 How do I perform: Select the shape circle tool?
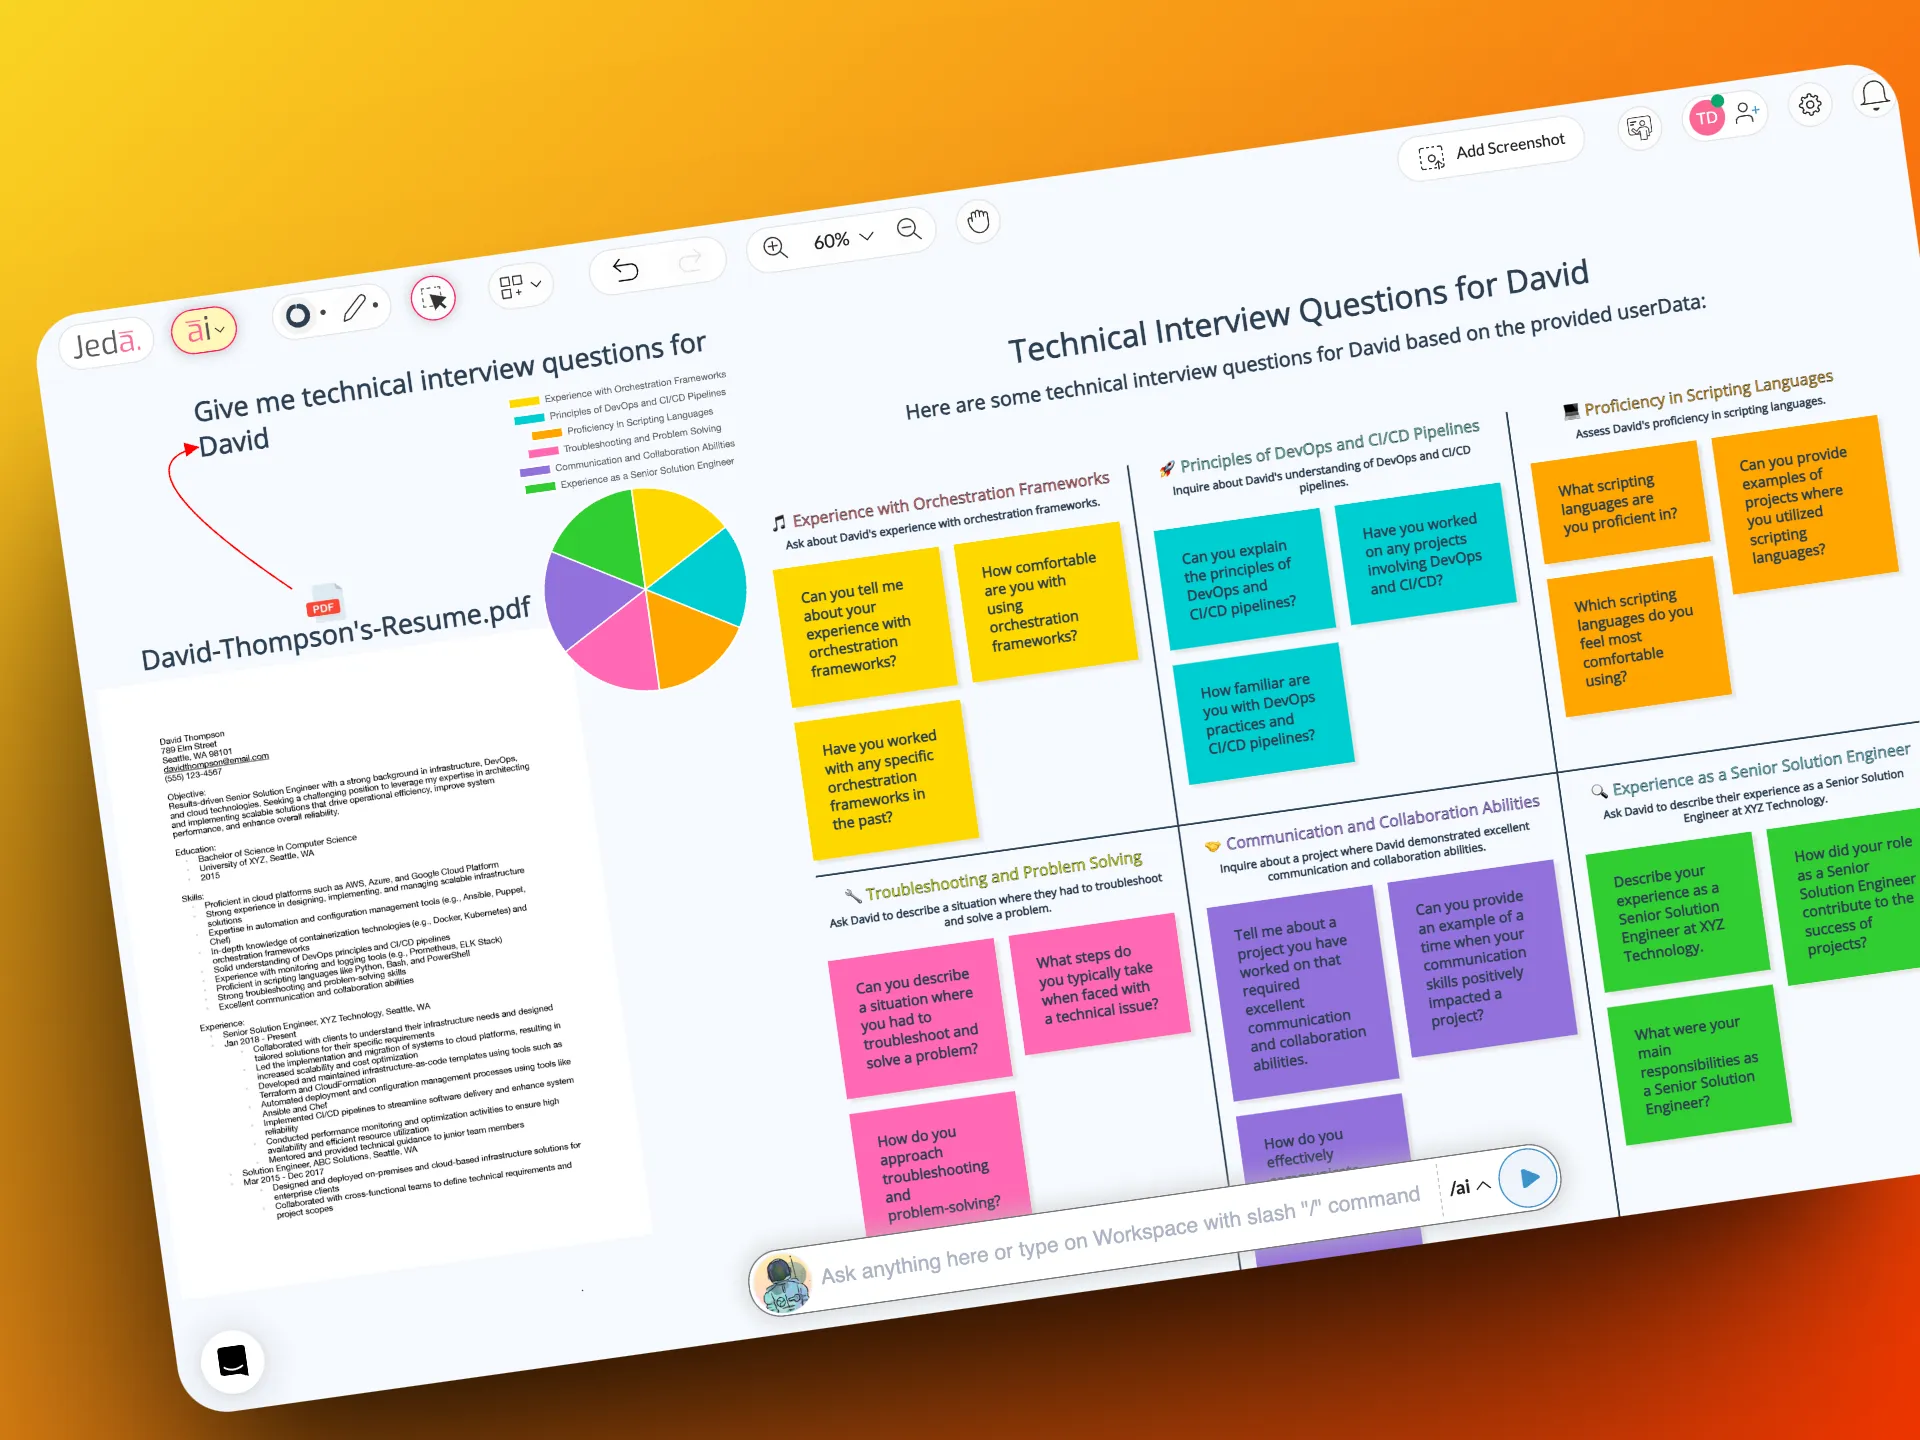(x=298, y=316)
